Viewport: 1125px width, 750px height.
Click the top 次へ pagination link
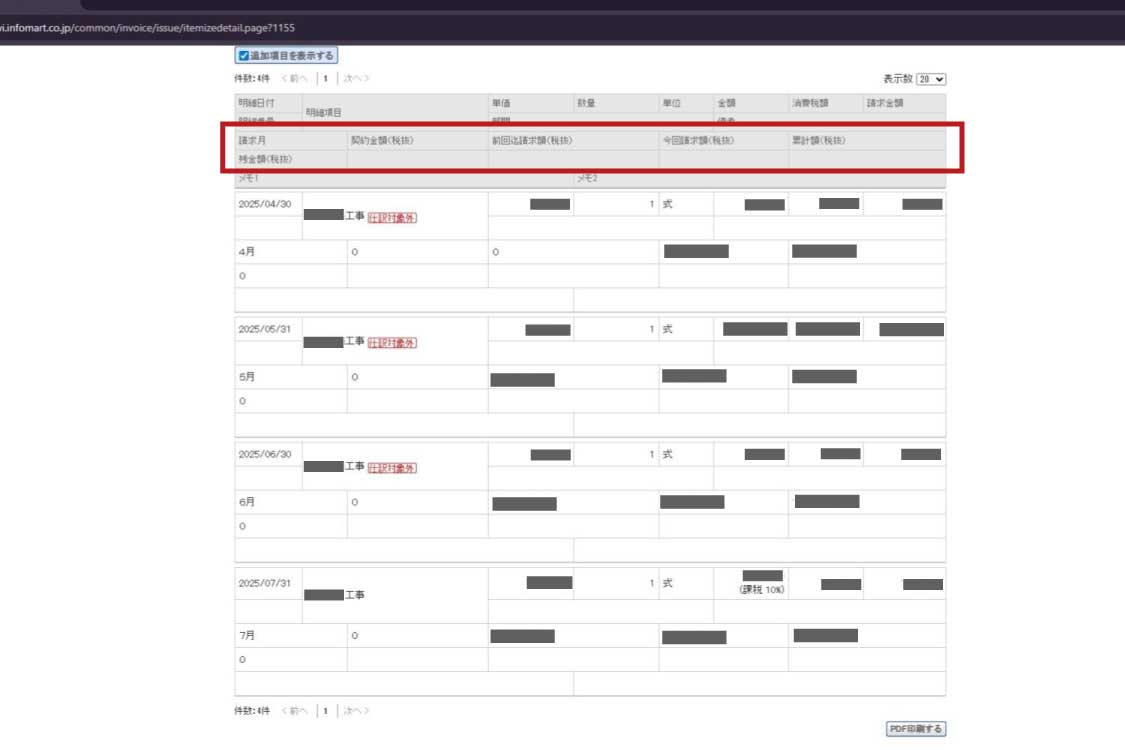pyautogui.click(x=355, y=78)
